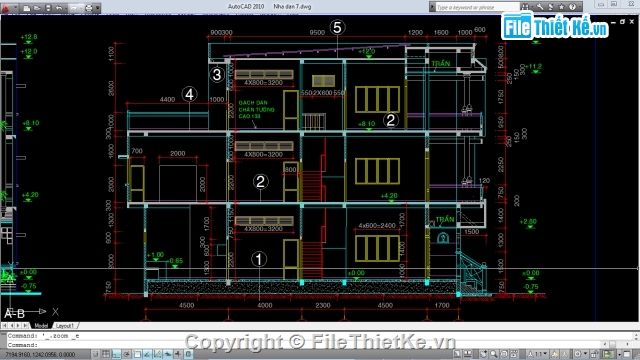The height and width of the screenshot is (360, 640).
Task: Select the Model tab
Action: click(x=41, y=326)
